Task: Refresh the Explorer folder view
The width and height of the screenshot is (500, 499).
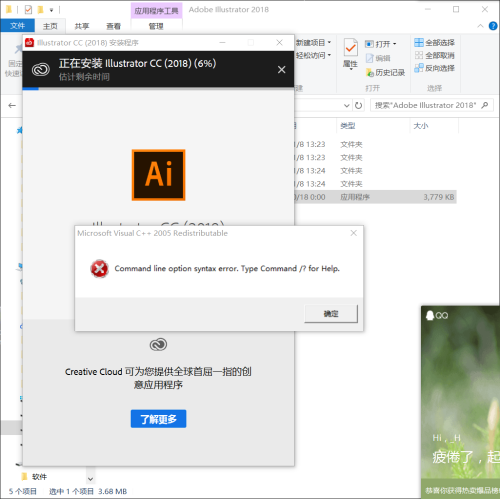Action: (x=358, y=106)
